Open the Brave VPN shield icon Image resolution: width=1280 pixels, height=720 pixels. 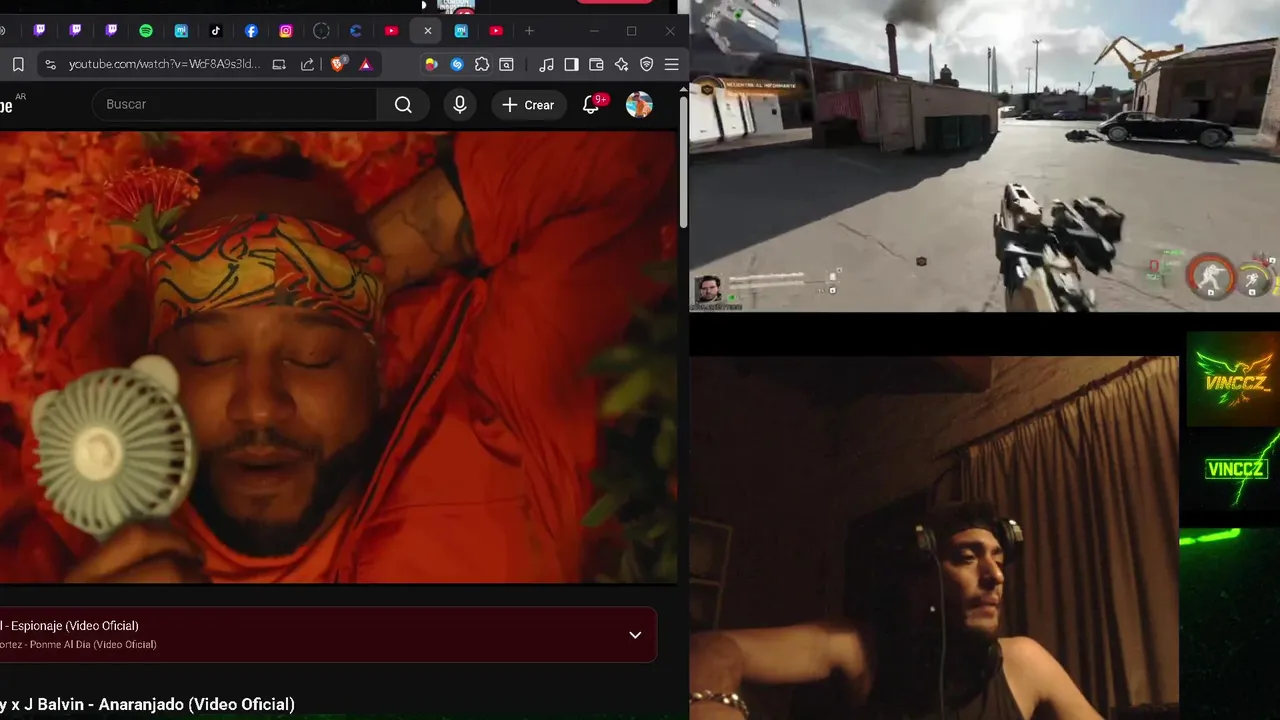point(646,64)
